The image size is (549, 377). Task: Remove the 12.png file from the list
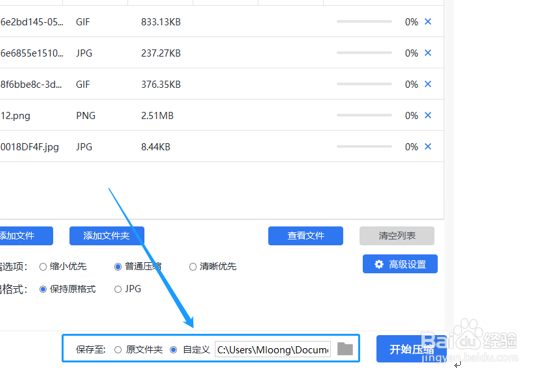[428, 115]
